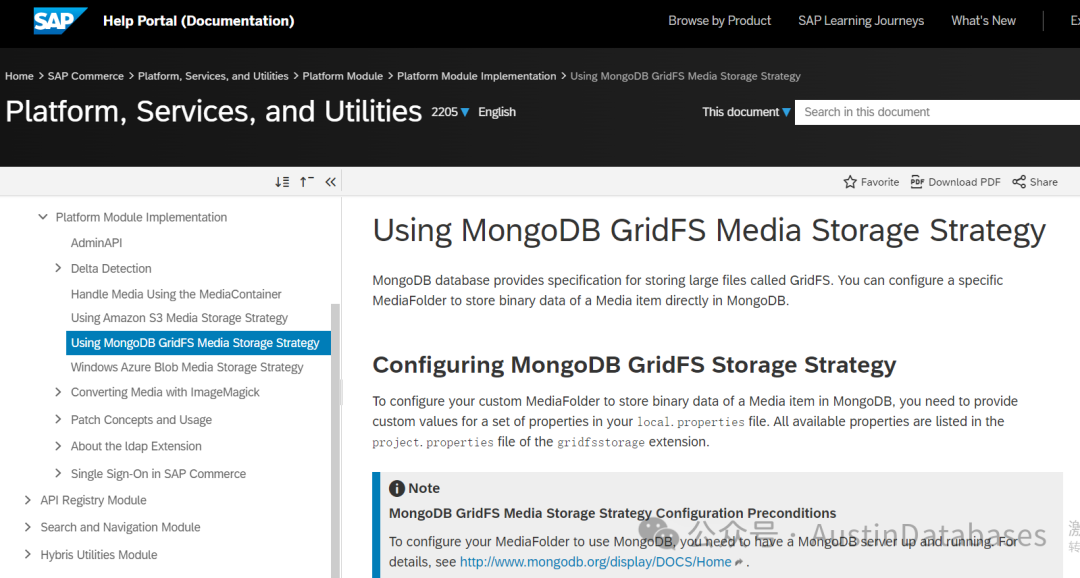Click the Share label

[x=1043, y=182]
